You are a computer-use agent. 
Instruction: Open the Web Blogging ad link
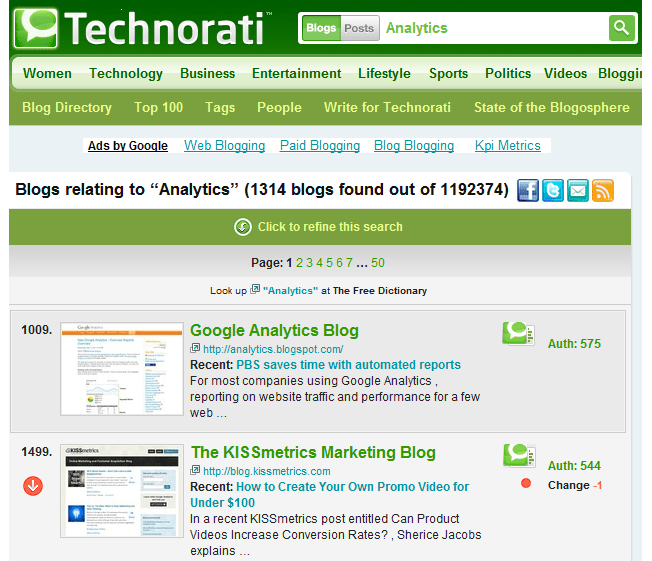225,146
